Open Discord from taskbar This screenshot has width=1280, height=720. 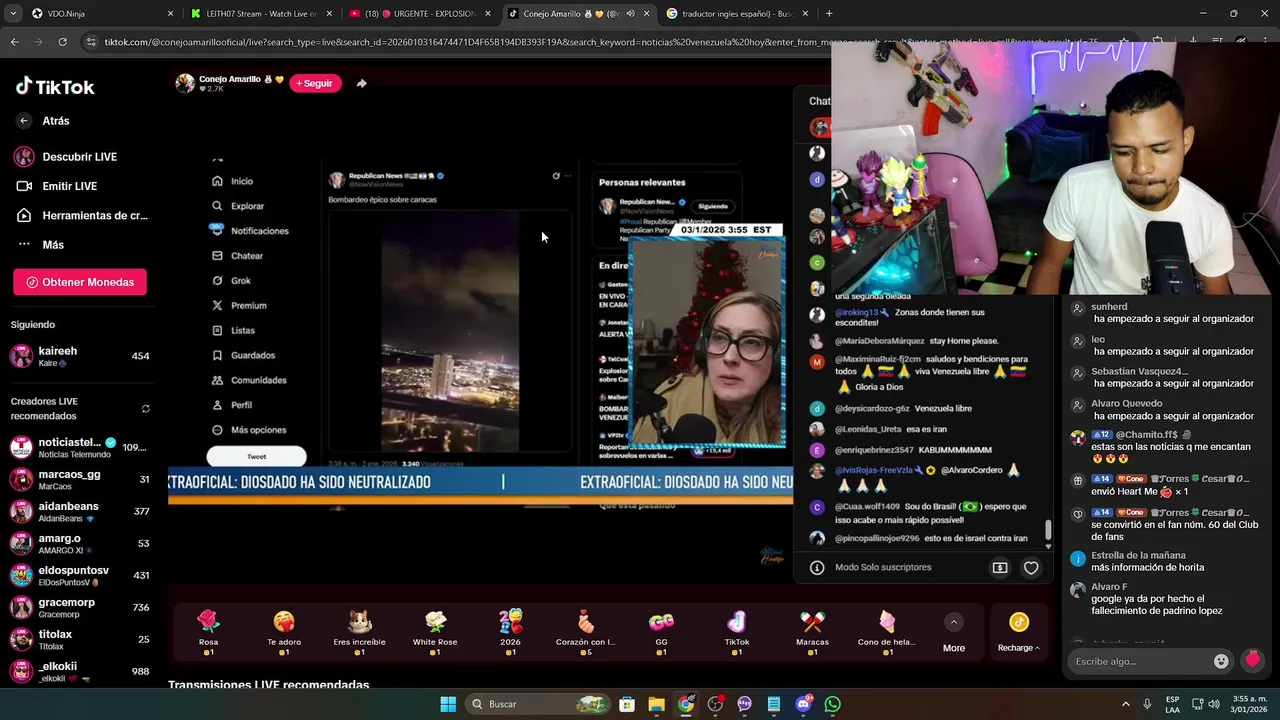tap(803, 704)
